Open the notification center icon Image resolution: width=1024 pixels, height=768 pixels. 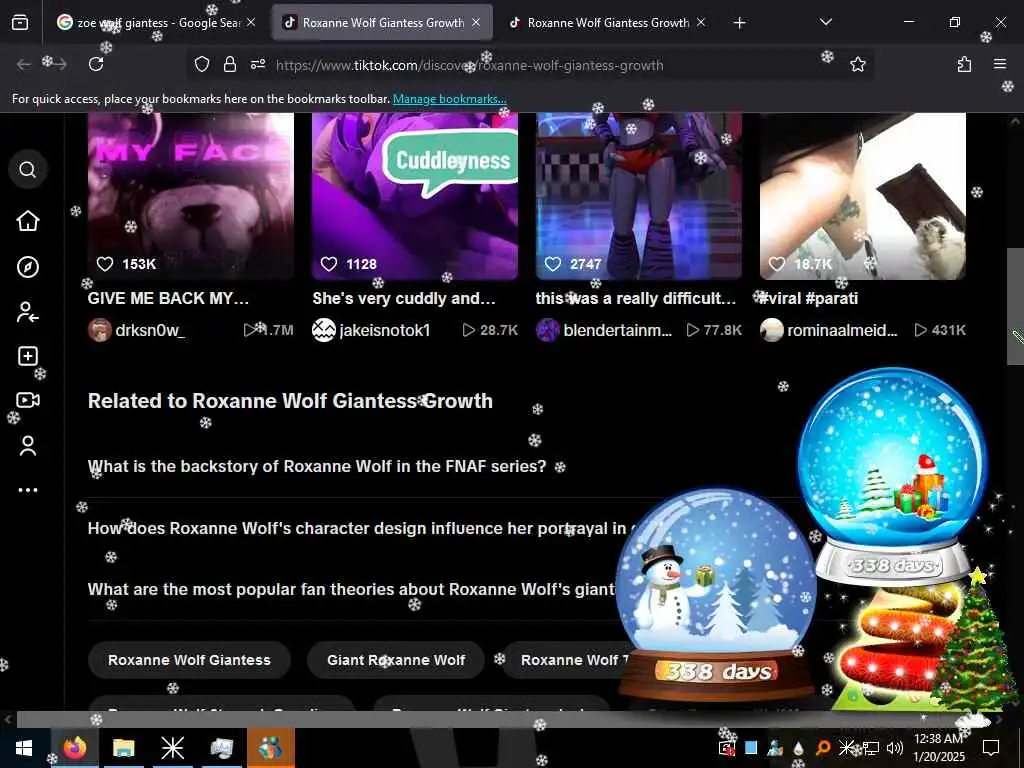click(x=991, y=748)
